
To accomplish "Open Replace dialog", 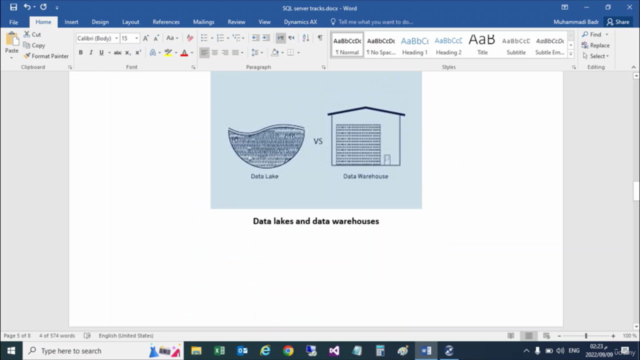I will [596, 45].
